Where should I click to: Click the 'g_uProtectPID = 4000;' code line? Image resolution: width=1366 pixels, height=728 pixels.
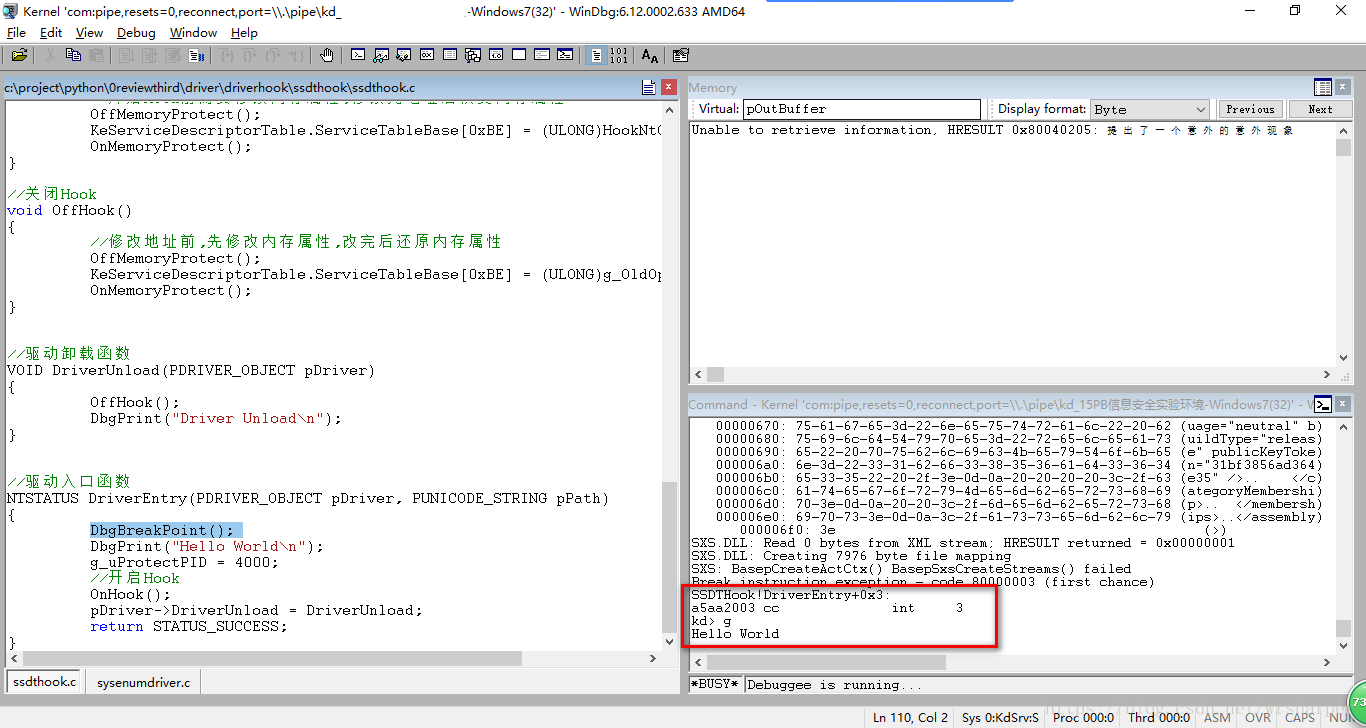pyautogui.click(x=184, y=562)
